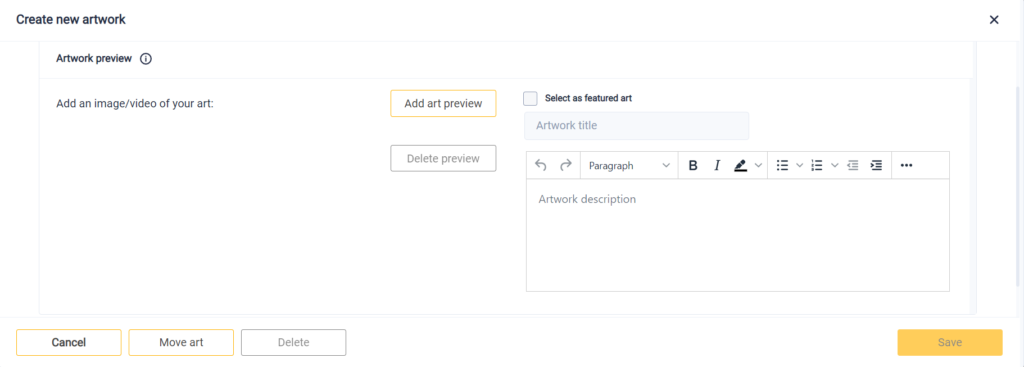Click the Cancel button
The image size is (1024, 367).
coord(69,342)
